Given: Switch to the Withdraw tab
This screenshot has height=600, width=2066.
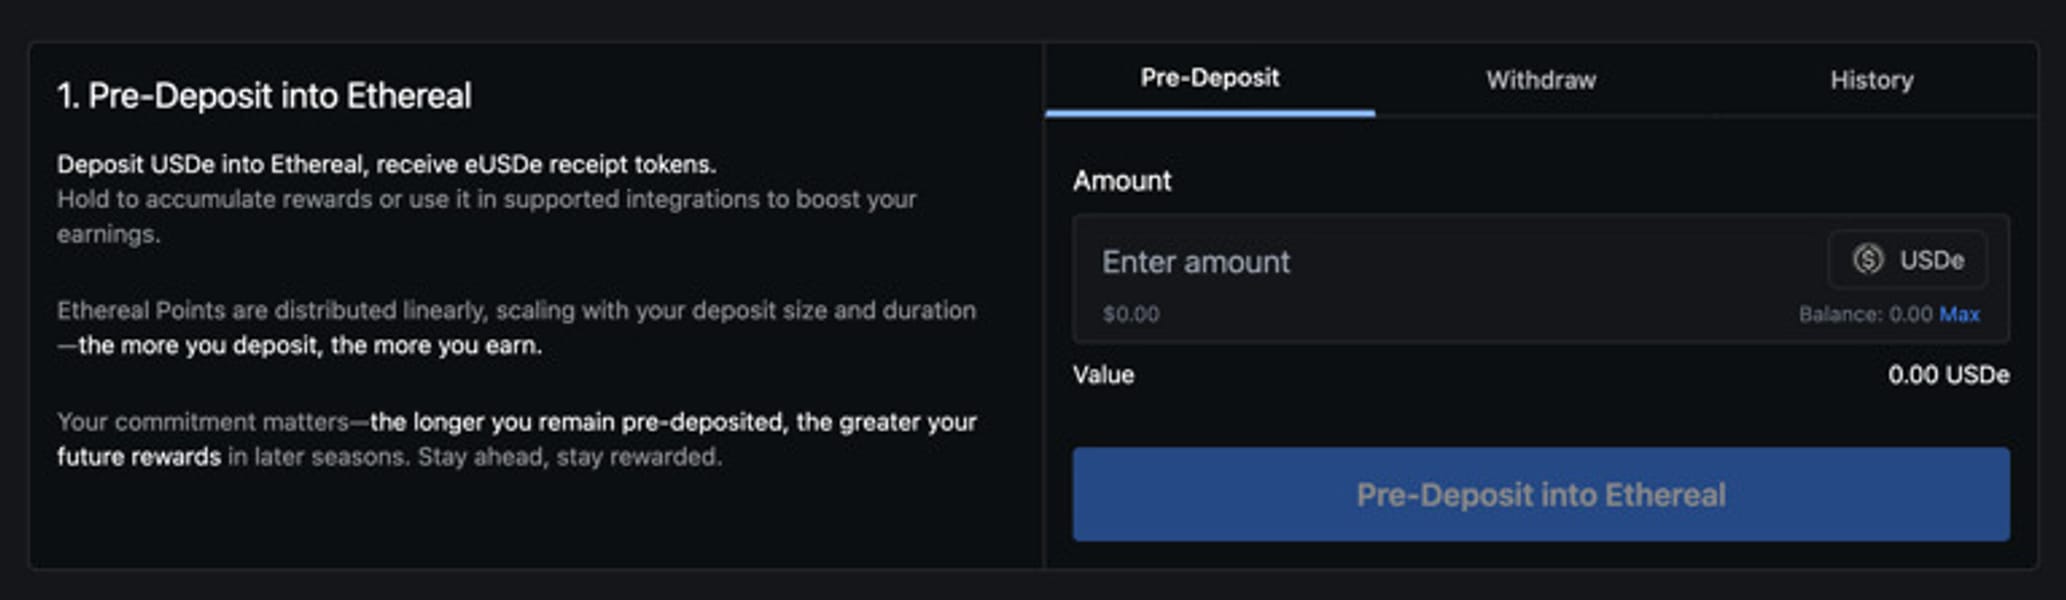Looking at the screenshot, I should click(x=1541, y=80).
